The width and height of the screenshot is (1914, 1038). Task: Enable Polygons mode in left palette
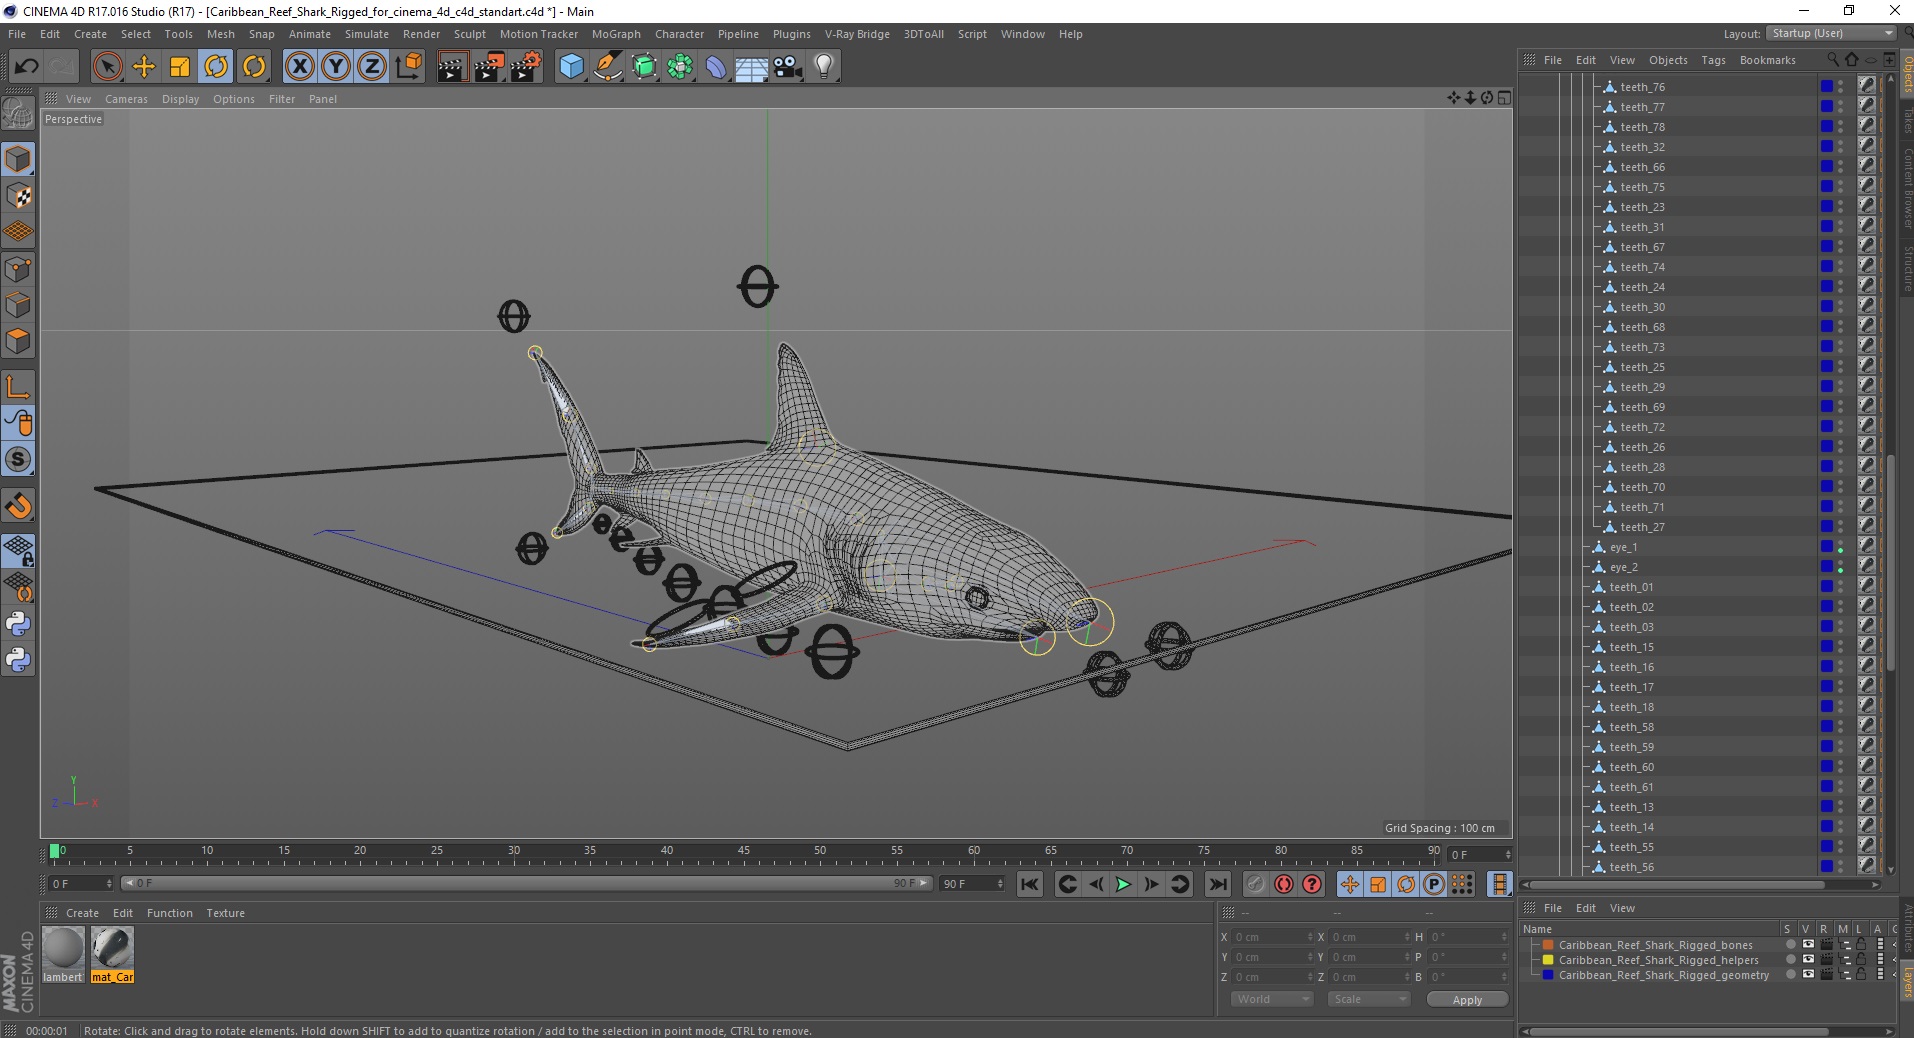[18, 341]
